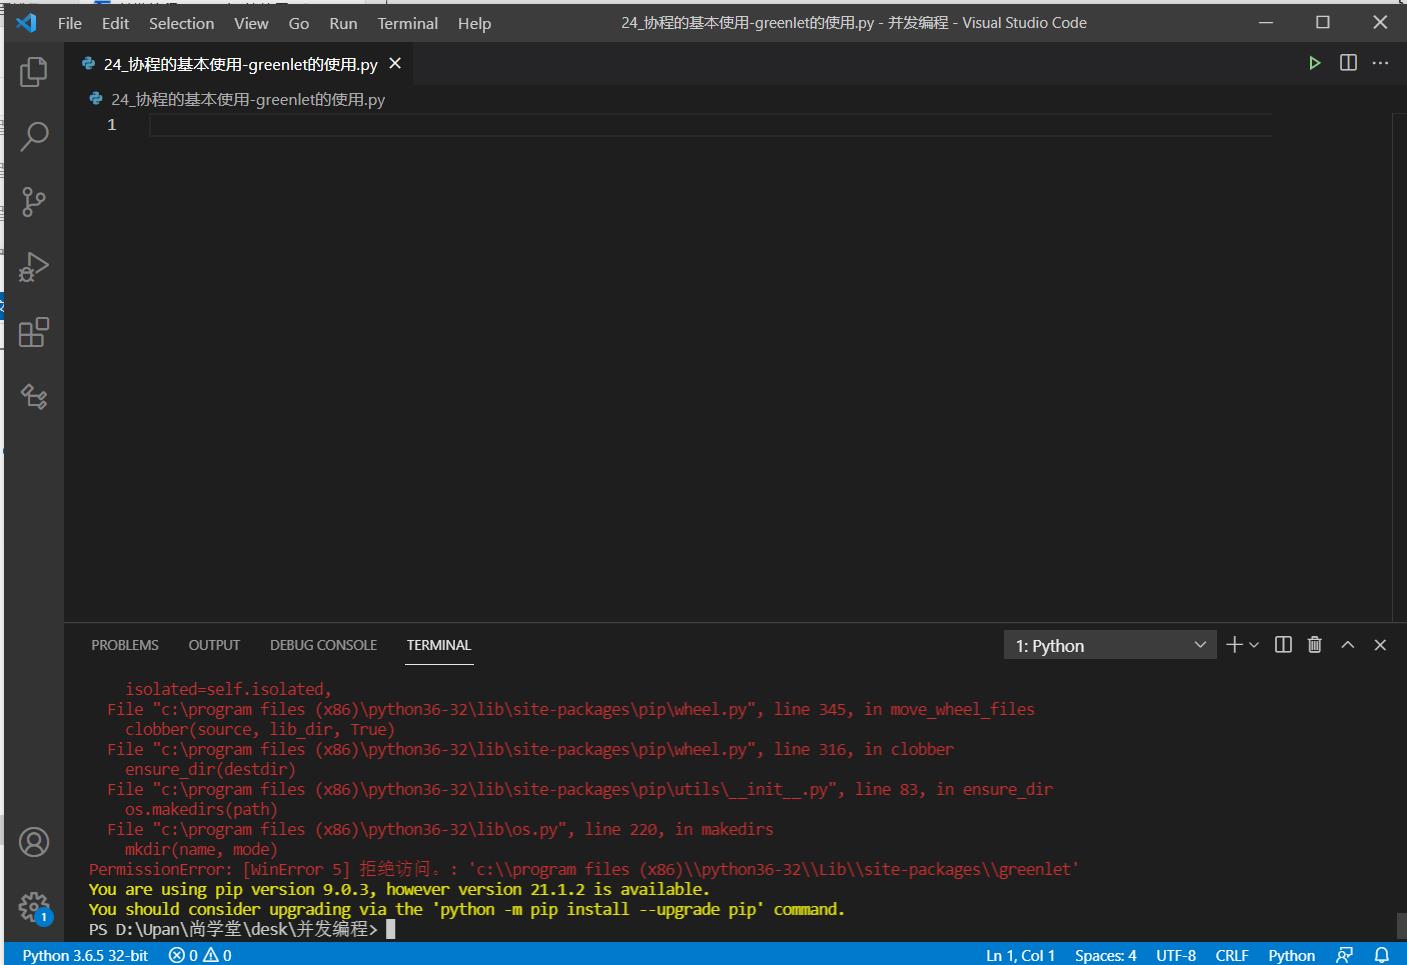This screenshot has width=1407, height=965.
Task: Select the TERMINAL tab
Action: (x=438, y=645)
